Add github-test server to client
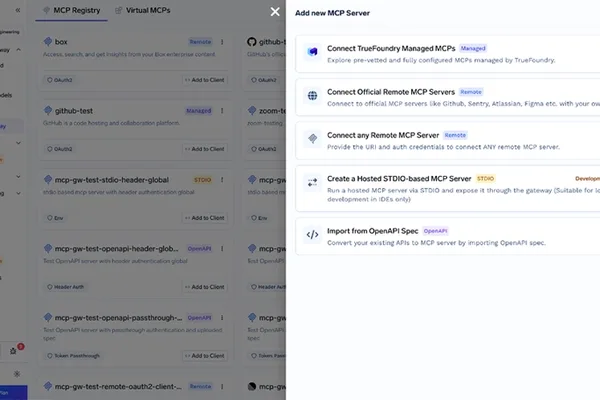 [205, 149]
